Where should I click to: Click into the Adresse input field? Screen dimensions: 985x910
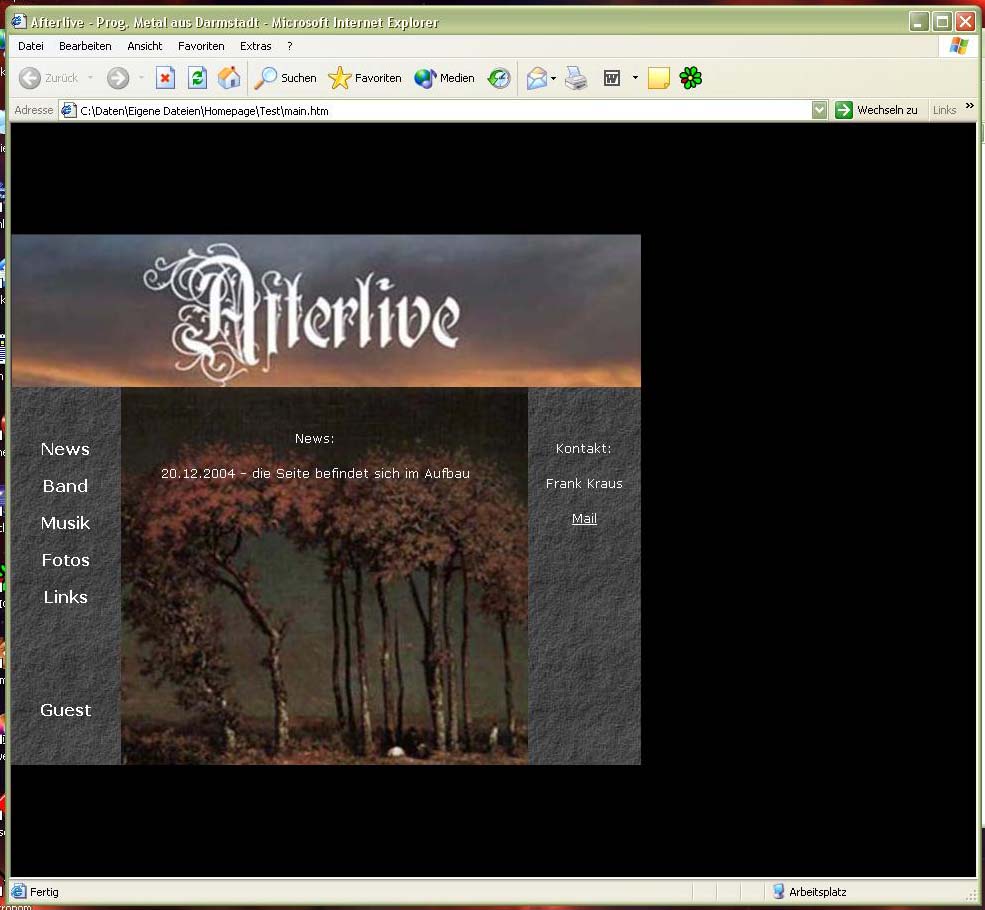440,110
